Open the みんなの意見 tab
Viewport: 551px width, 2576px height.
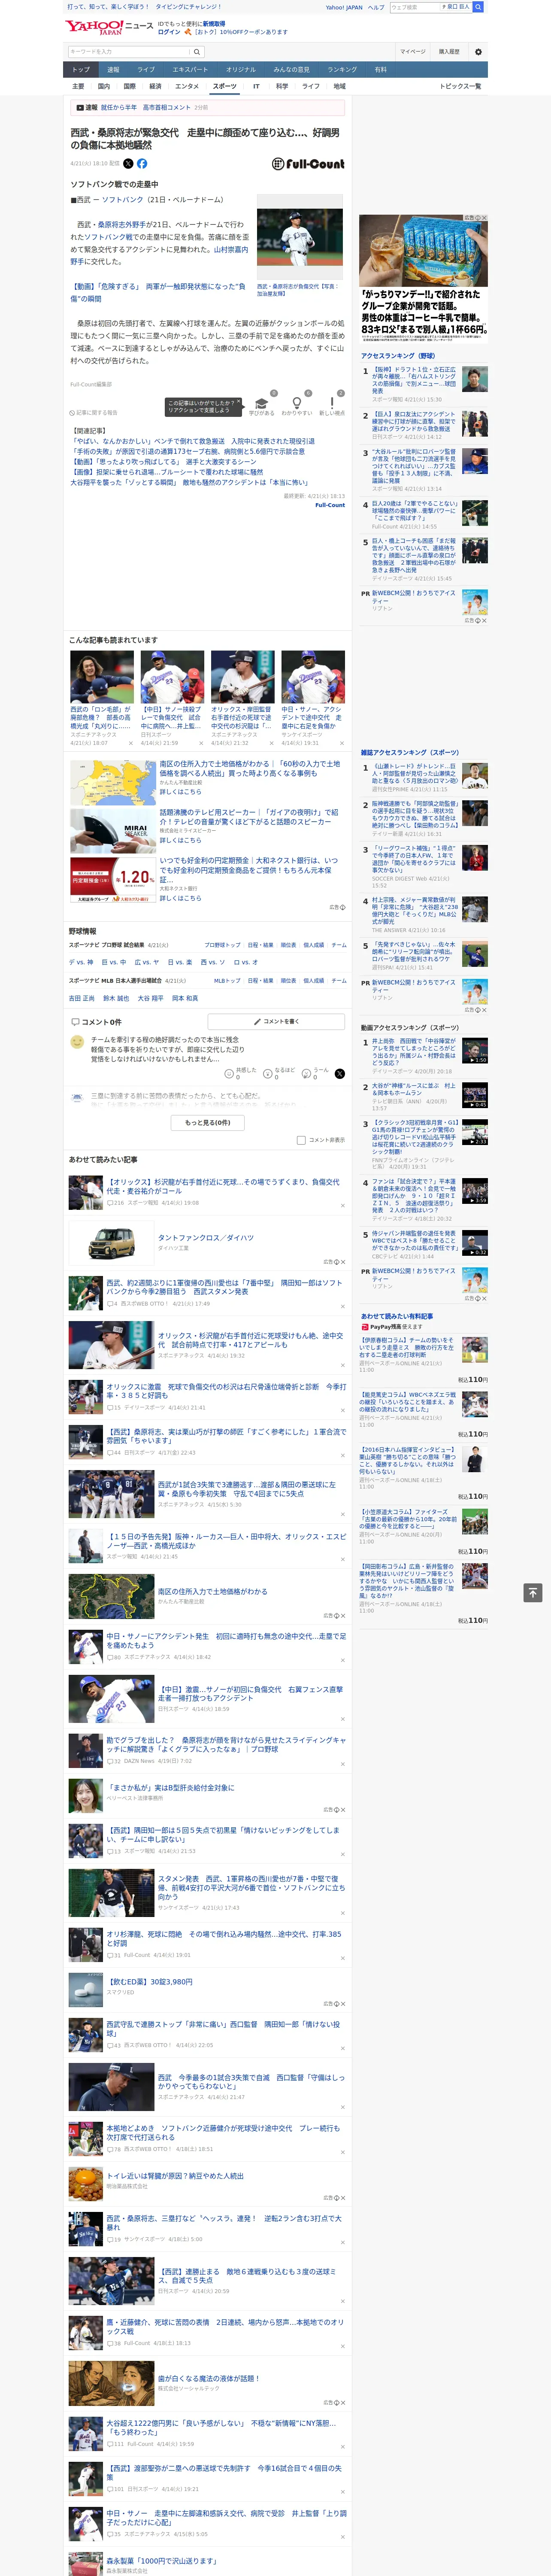(292, 70)
